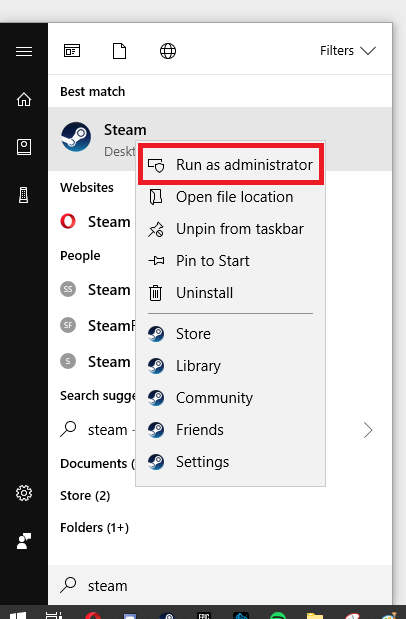Screen dimensions: 406x619
Task: Click the Uninstall trash can icon
Action: (x=155, y=293)
